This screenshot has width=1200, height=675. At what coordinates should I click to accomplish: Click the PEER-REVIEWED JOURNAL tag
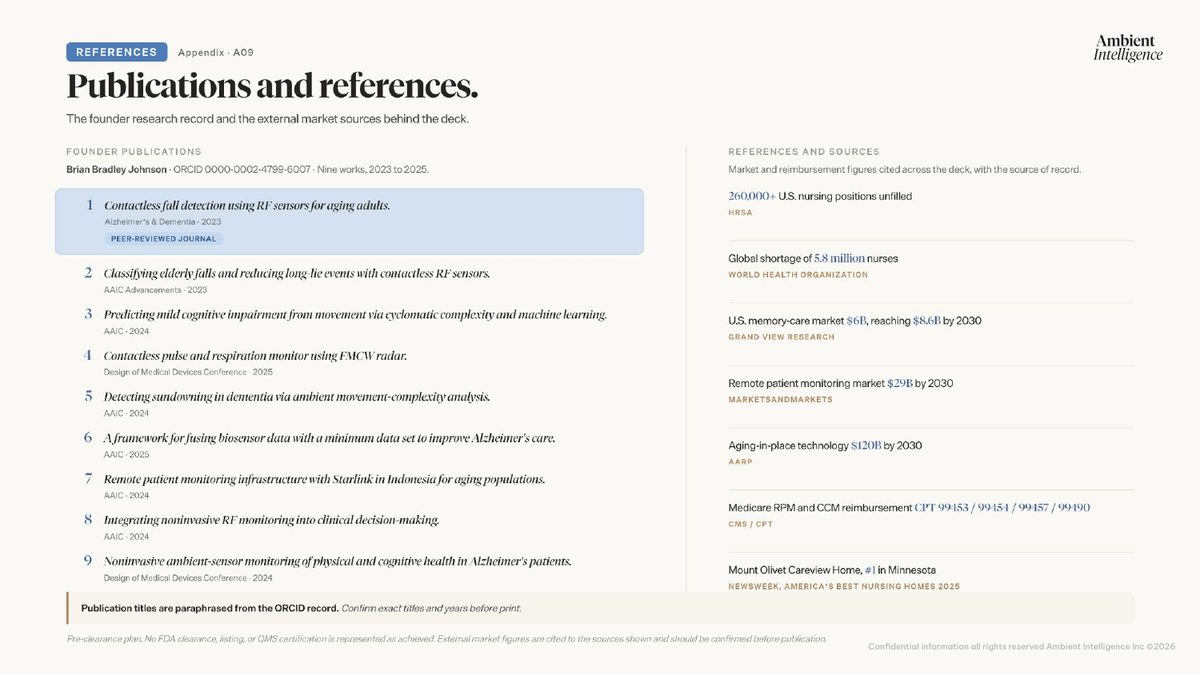[164, 239]
